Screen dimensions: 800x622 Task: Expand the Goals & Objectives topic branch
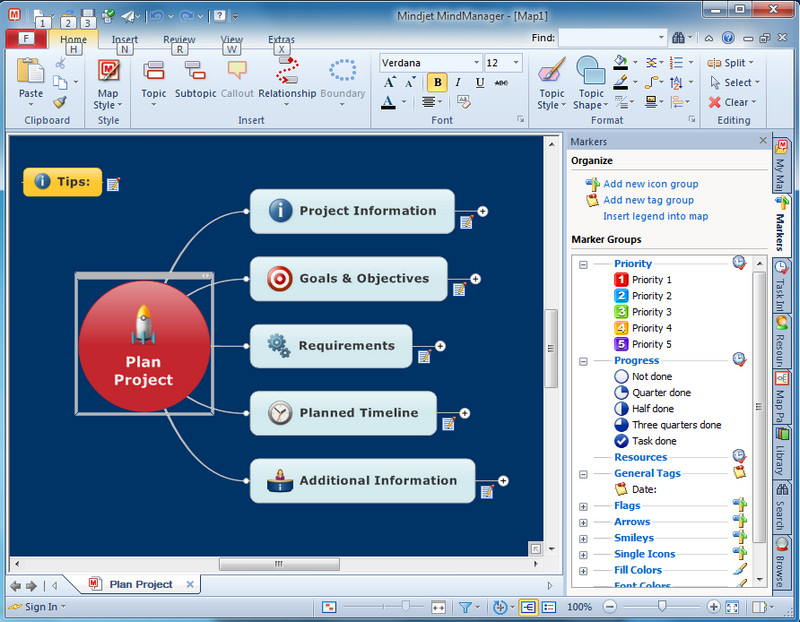pos(476,279)
